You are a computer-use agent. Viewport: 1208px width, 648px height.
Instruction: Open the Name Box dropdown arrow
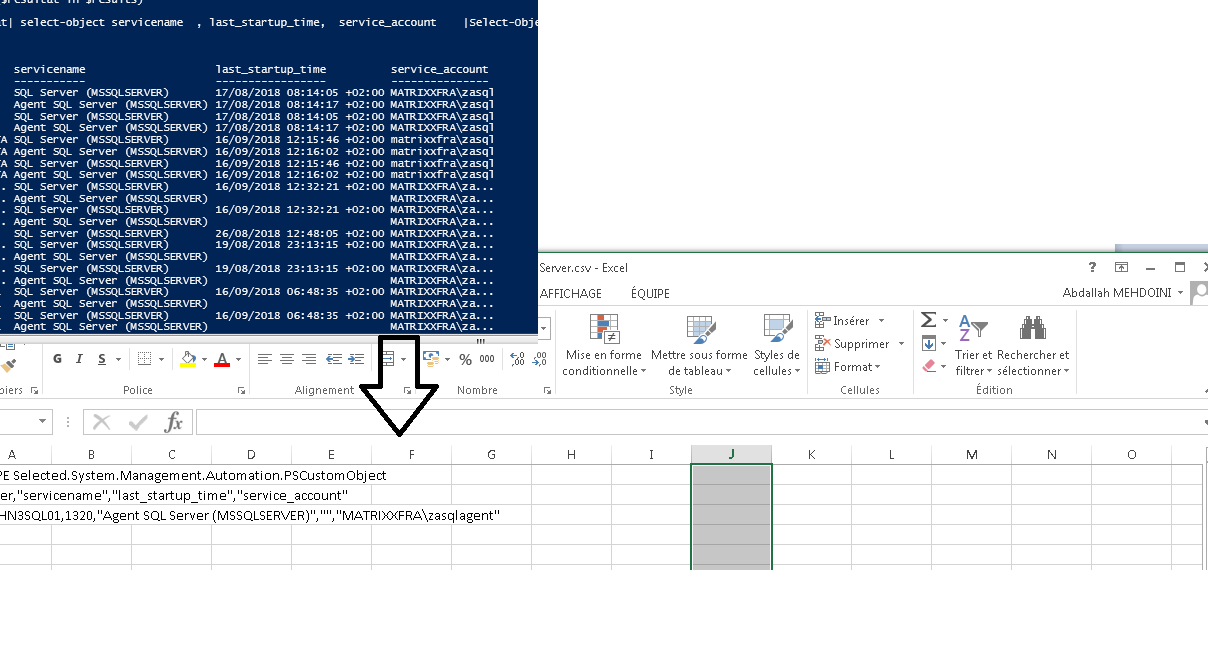pos(42,422)
